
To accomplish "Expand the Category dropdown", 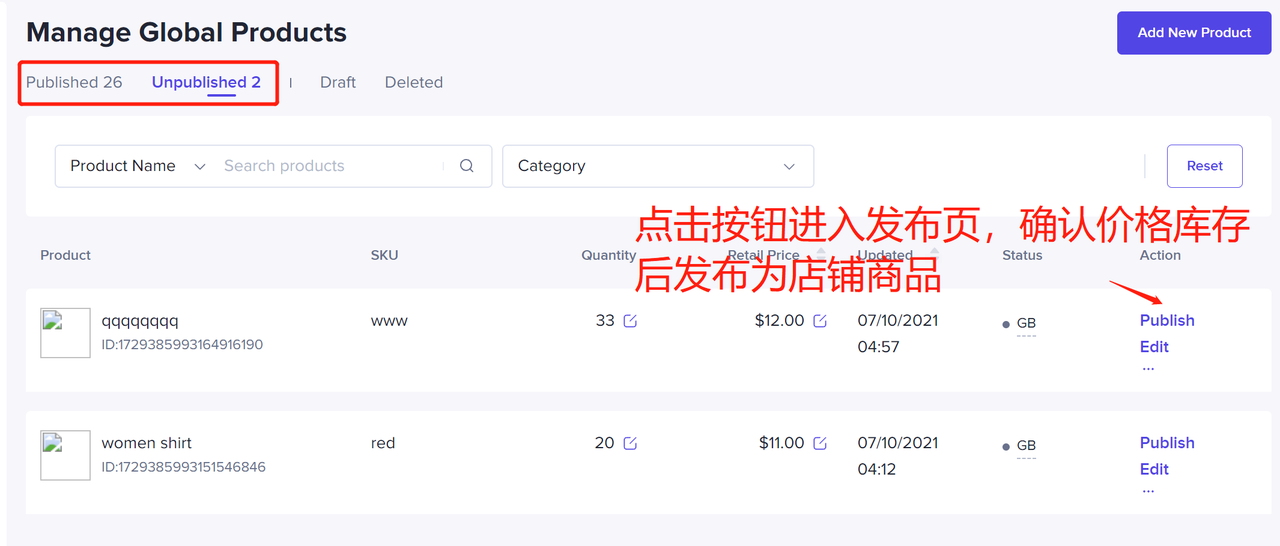I will point(657,166).
